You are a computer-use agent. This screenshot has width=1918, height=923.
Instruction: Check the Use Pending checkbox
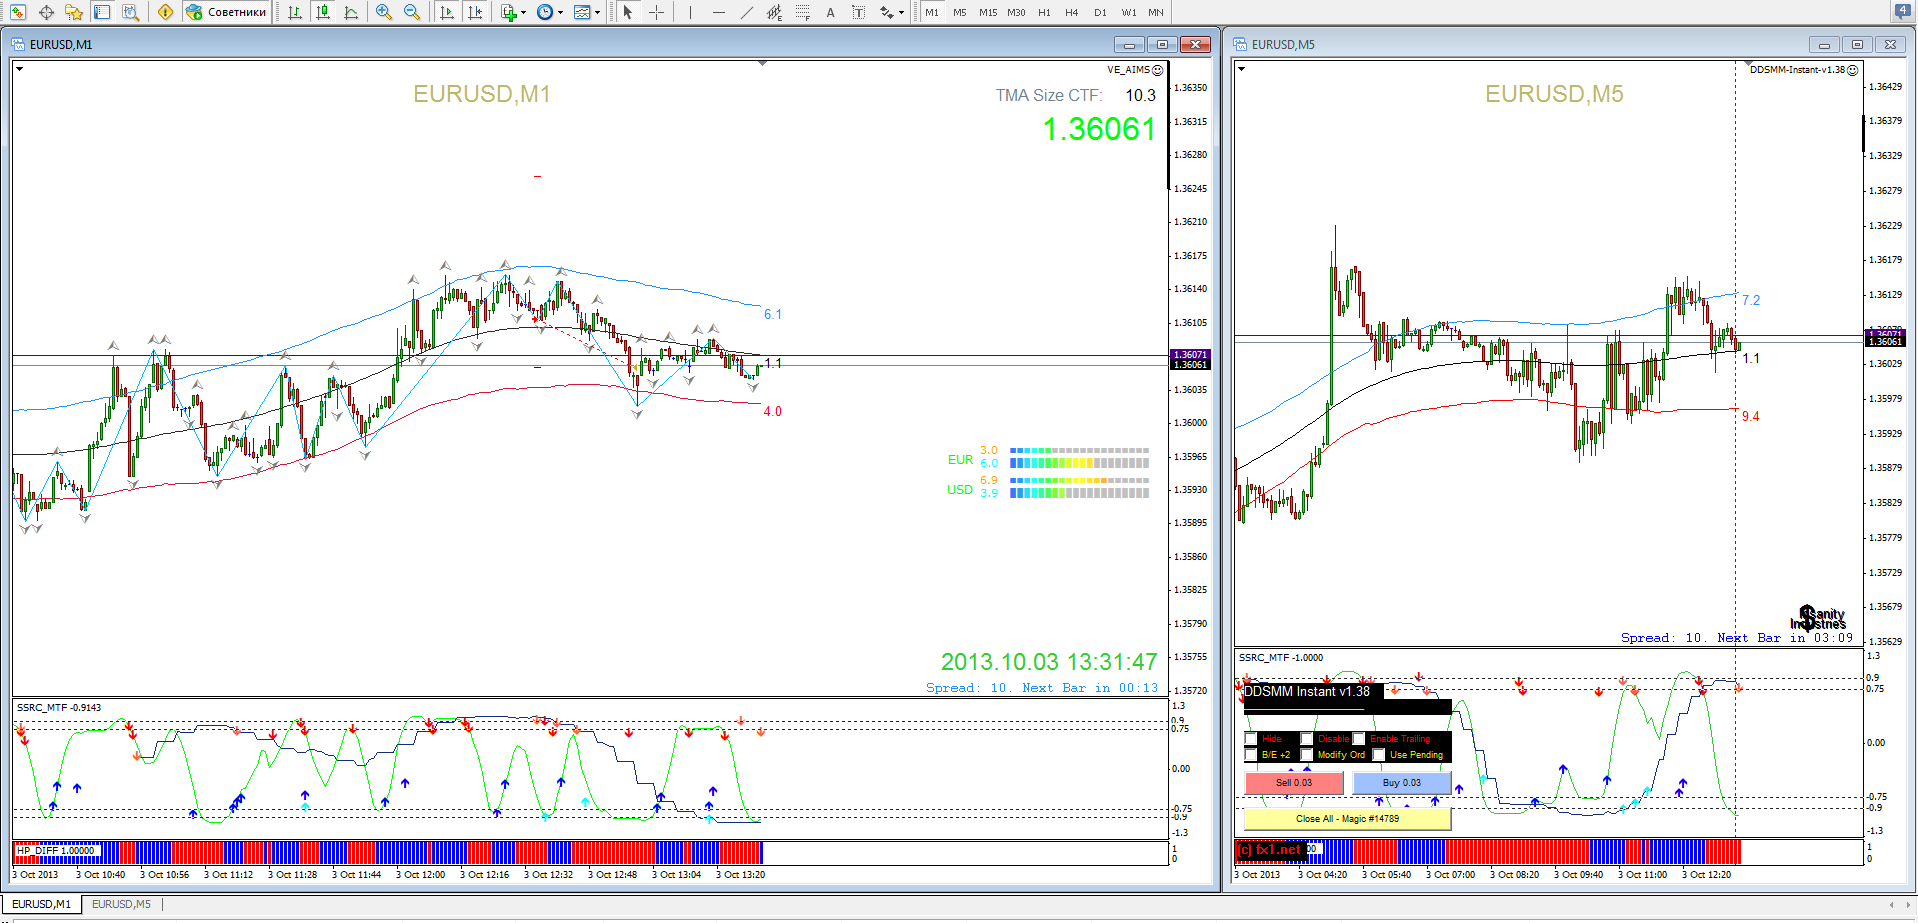(x=1379, y=755)
